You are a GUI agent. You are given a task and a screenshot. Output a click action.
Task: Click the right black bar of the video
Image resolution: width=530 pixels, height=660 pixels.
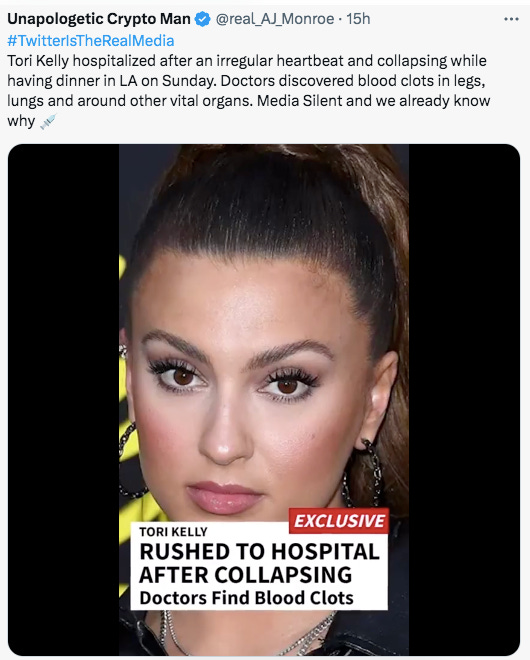click(x=464, y=400)
